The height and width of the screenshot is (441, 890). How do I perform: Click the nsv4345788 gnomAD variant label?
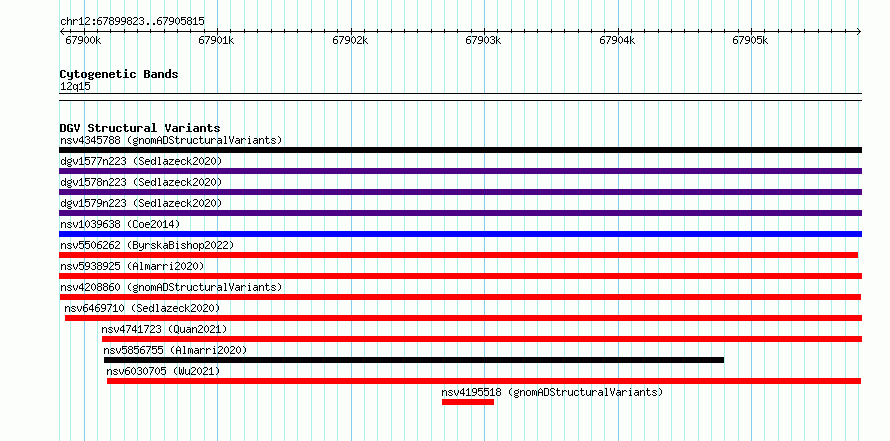[x=171, y=140]
